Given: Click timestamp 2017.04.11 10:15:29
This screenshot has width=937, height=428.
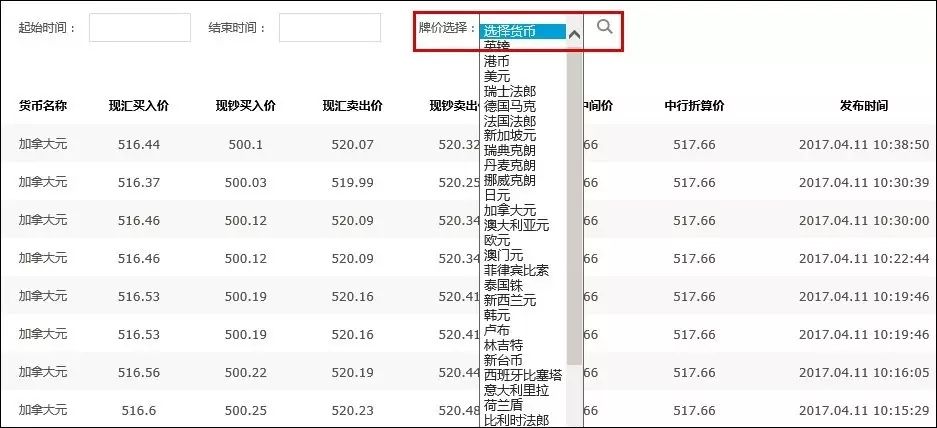Looking at the screenshot, I should (864, 411).
